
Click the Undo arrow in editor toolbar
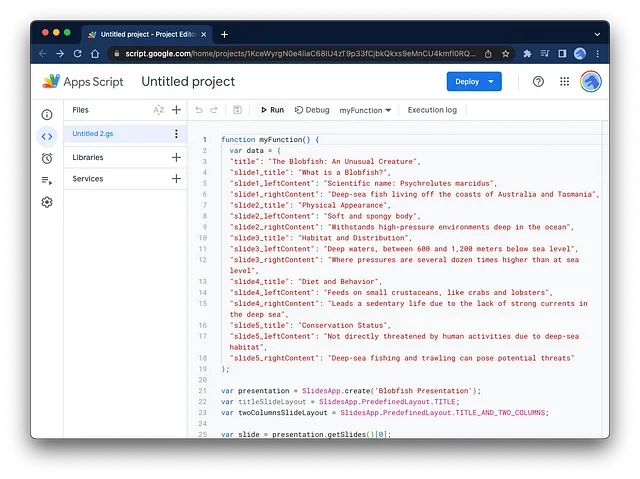point(199,110)
